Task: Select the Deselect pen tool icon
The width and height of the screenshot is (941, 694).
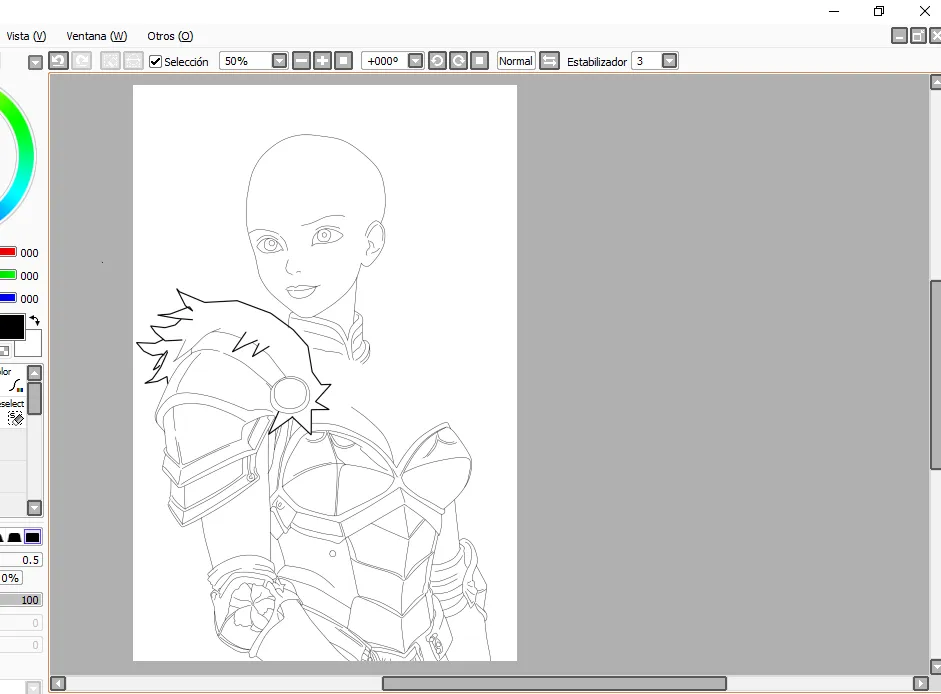Action: pyautogui.click(x=15, y=418)
